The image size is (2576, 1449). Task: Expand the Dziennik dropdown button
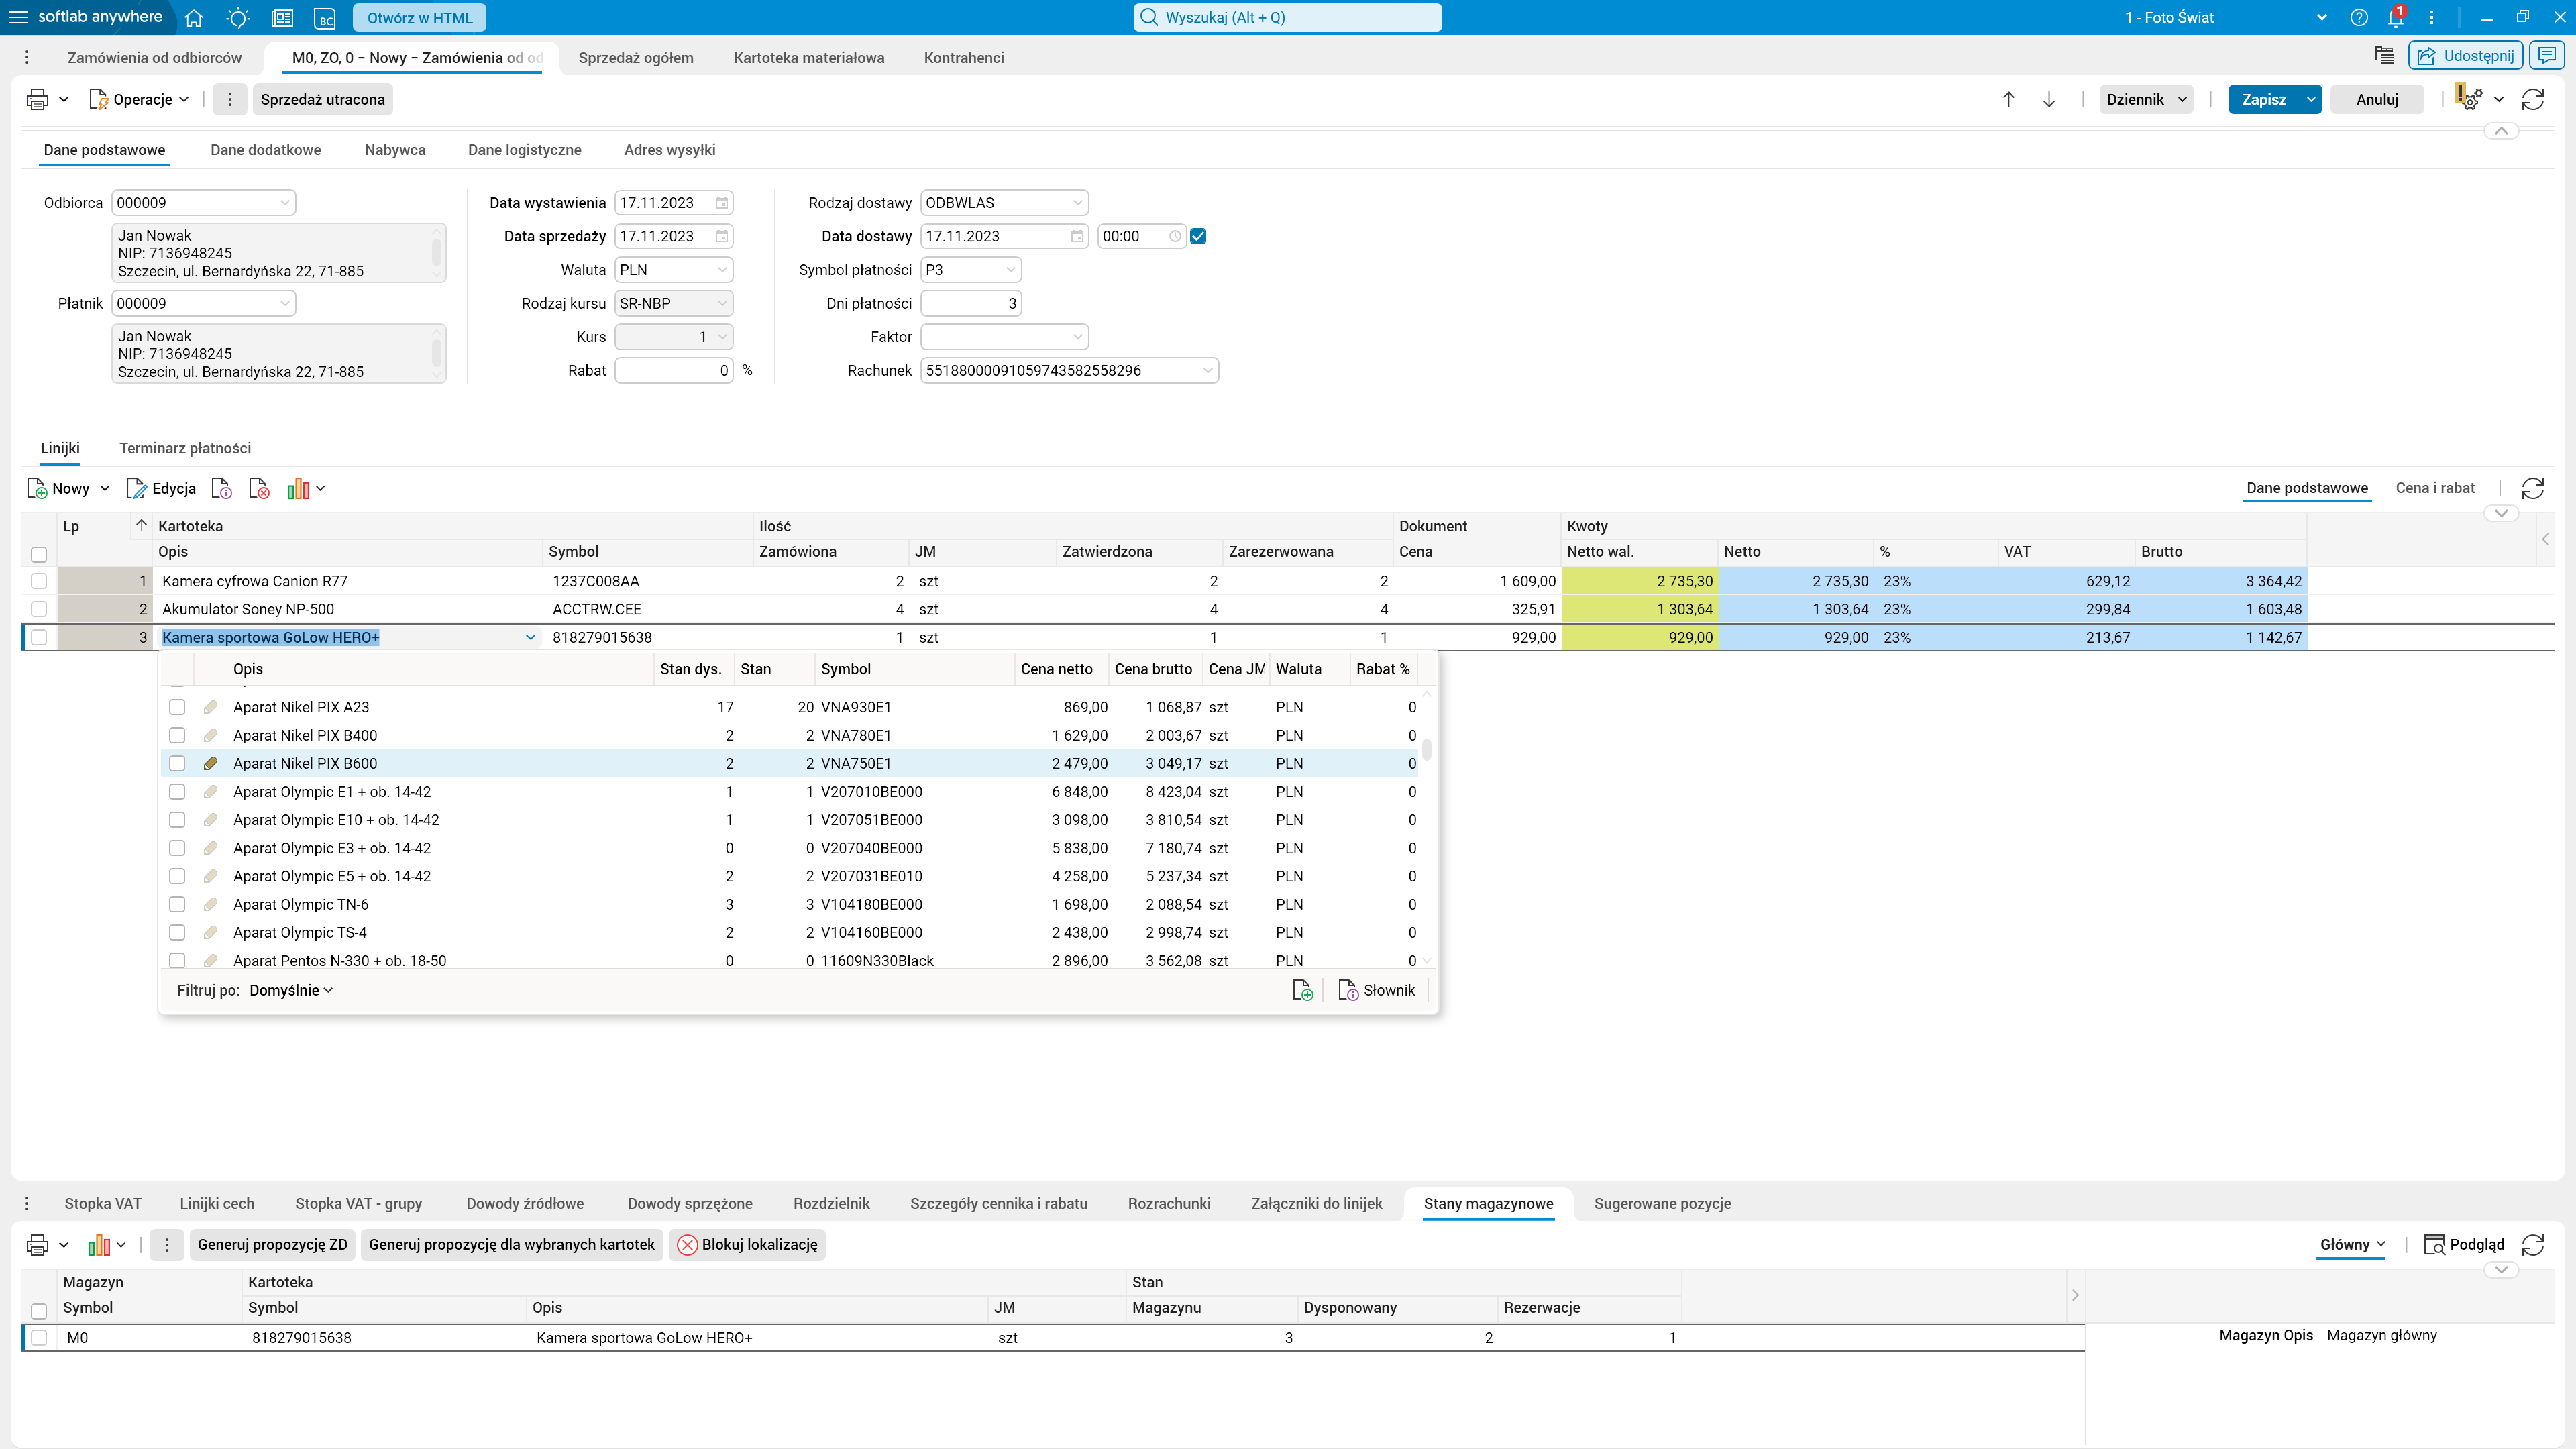[x=2146, y=99]
